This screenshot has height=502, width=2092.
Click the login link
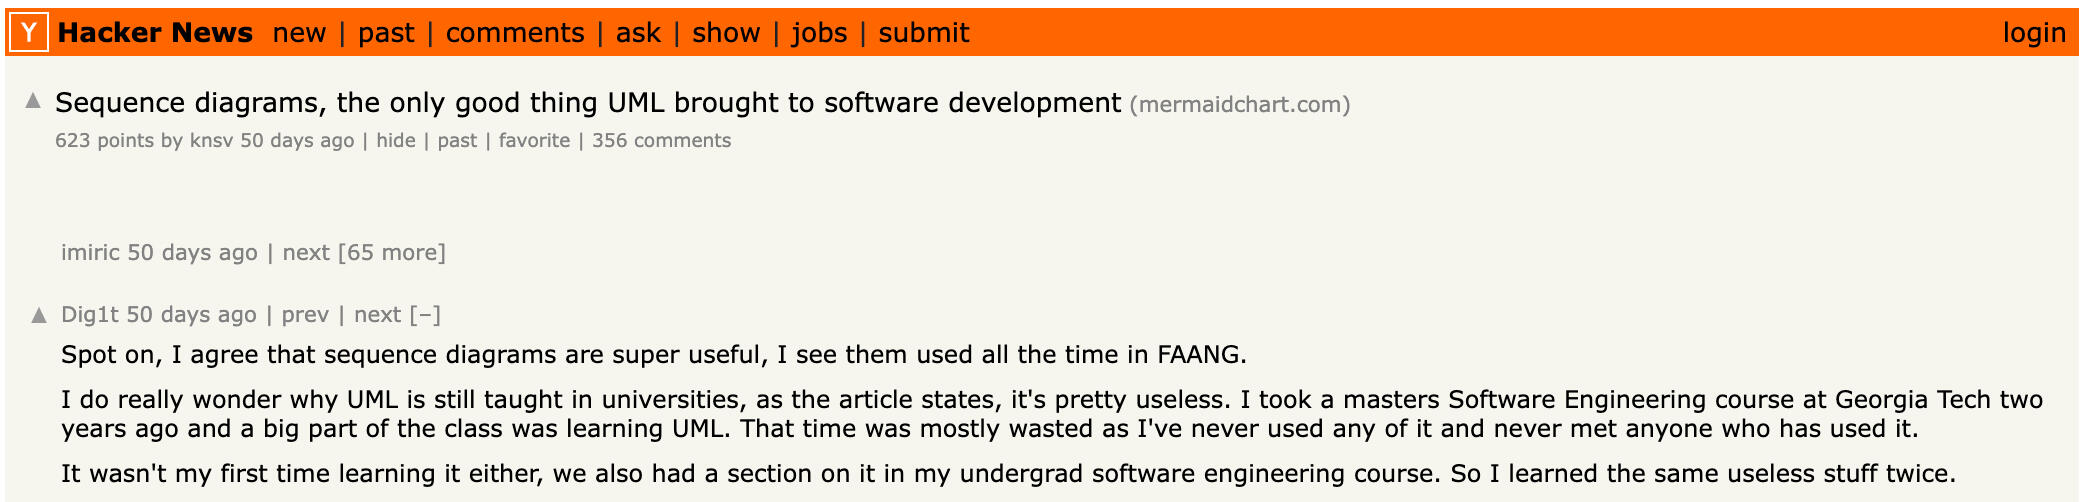2034,33
